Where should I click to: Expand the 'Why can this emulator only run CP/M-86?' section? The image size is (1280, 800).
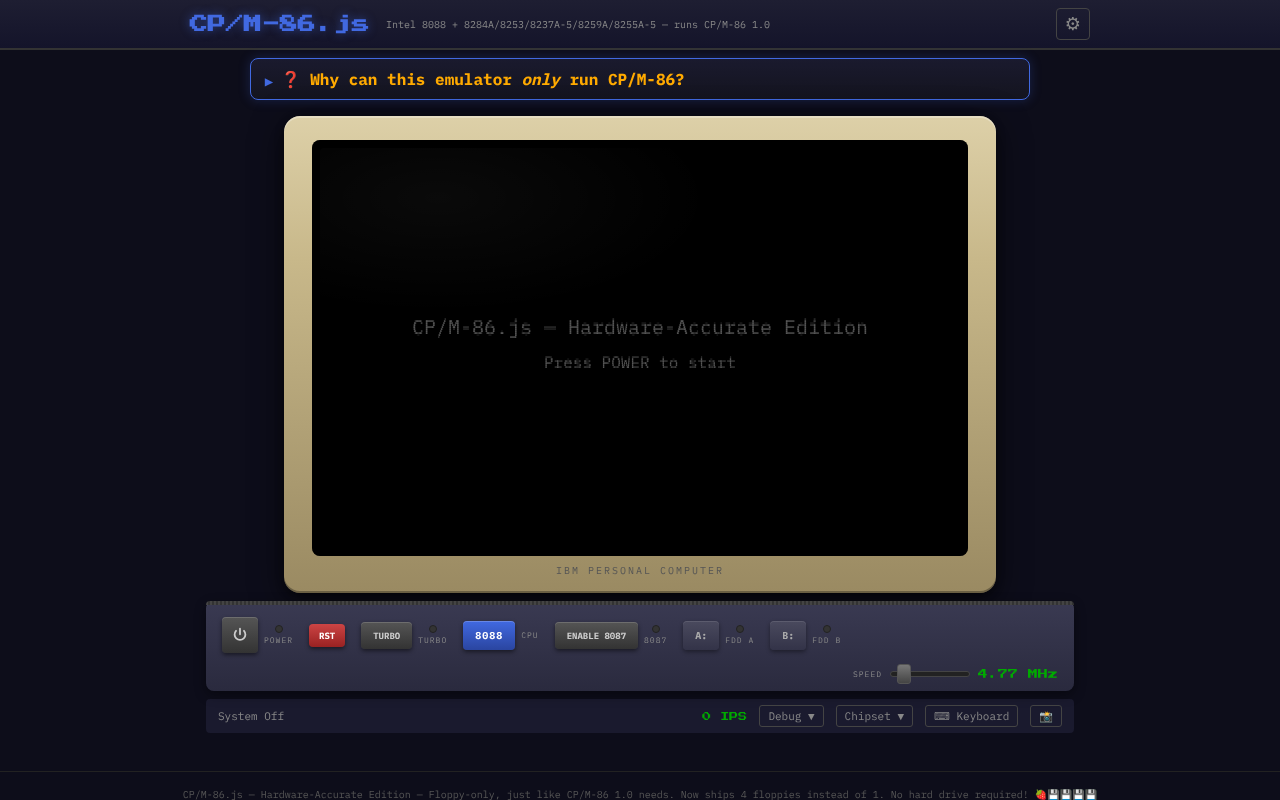point(640,79)
